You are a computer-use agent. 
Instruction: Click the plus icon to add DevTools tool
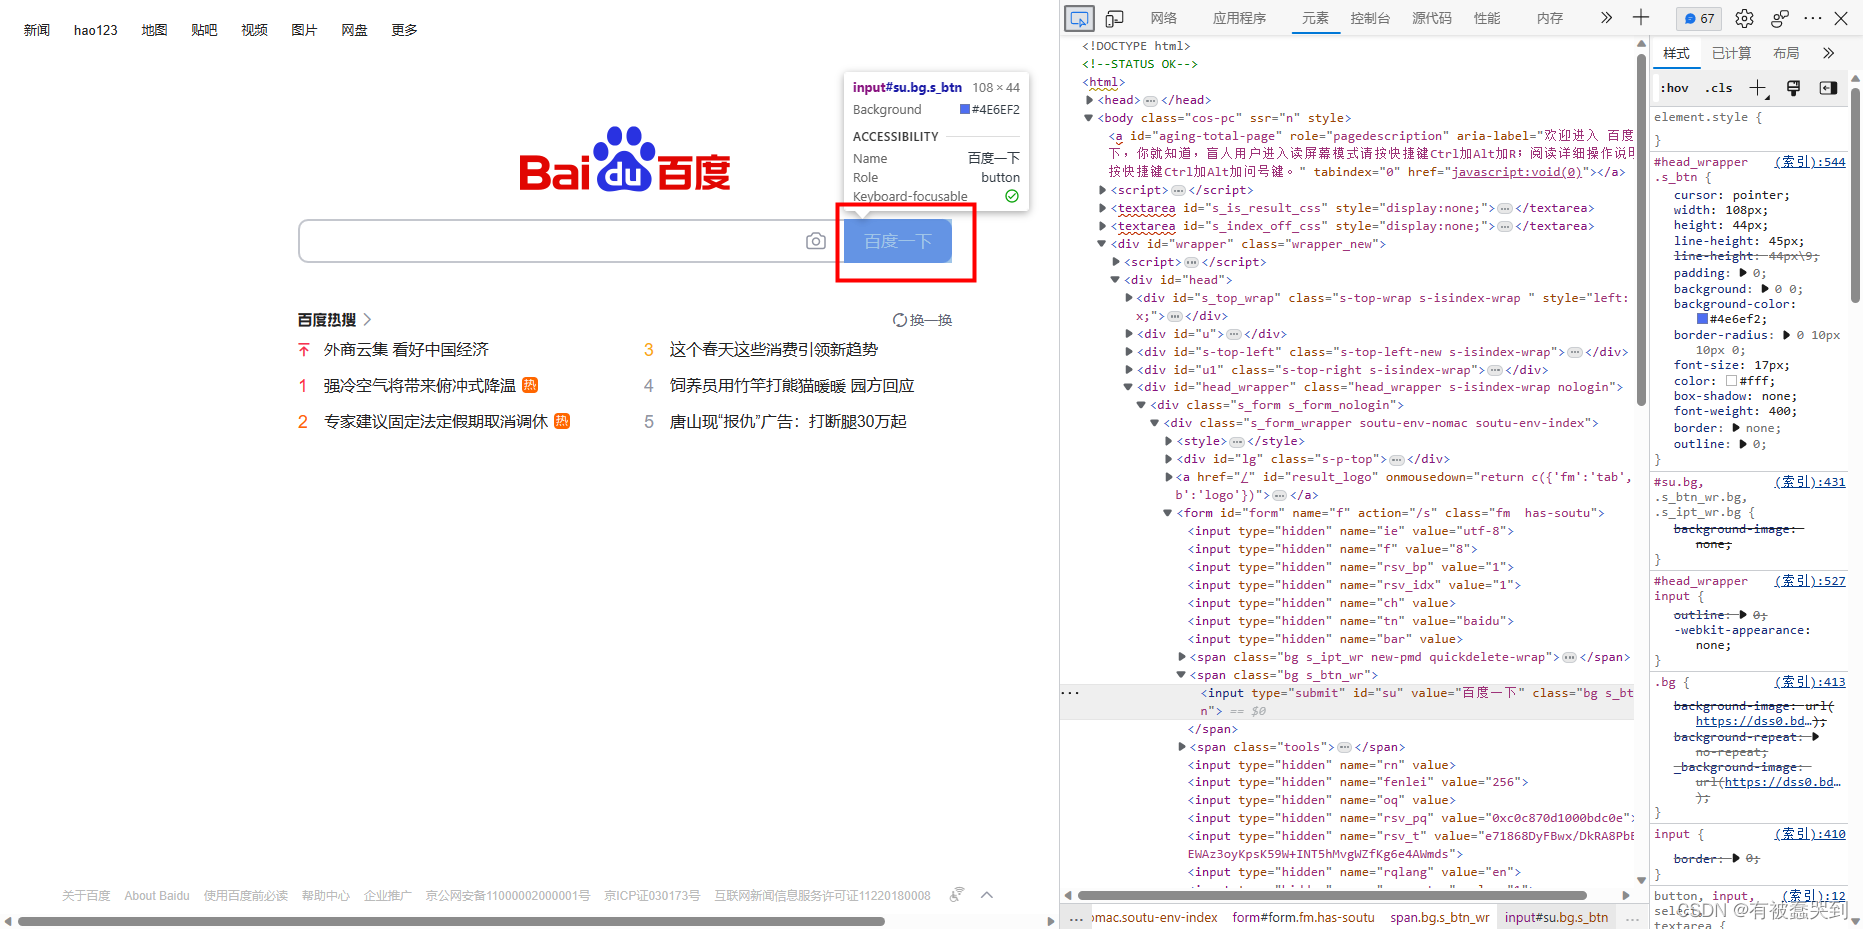click(1641, 18)
